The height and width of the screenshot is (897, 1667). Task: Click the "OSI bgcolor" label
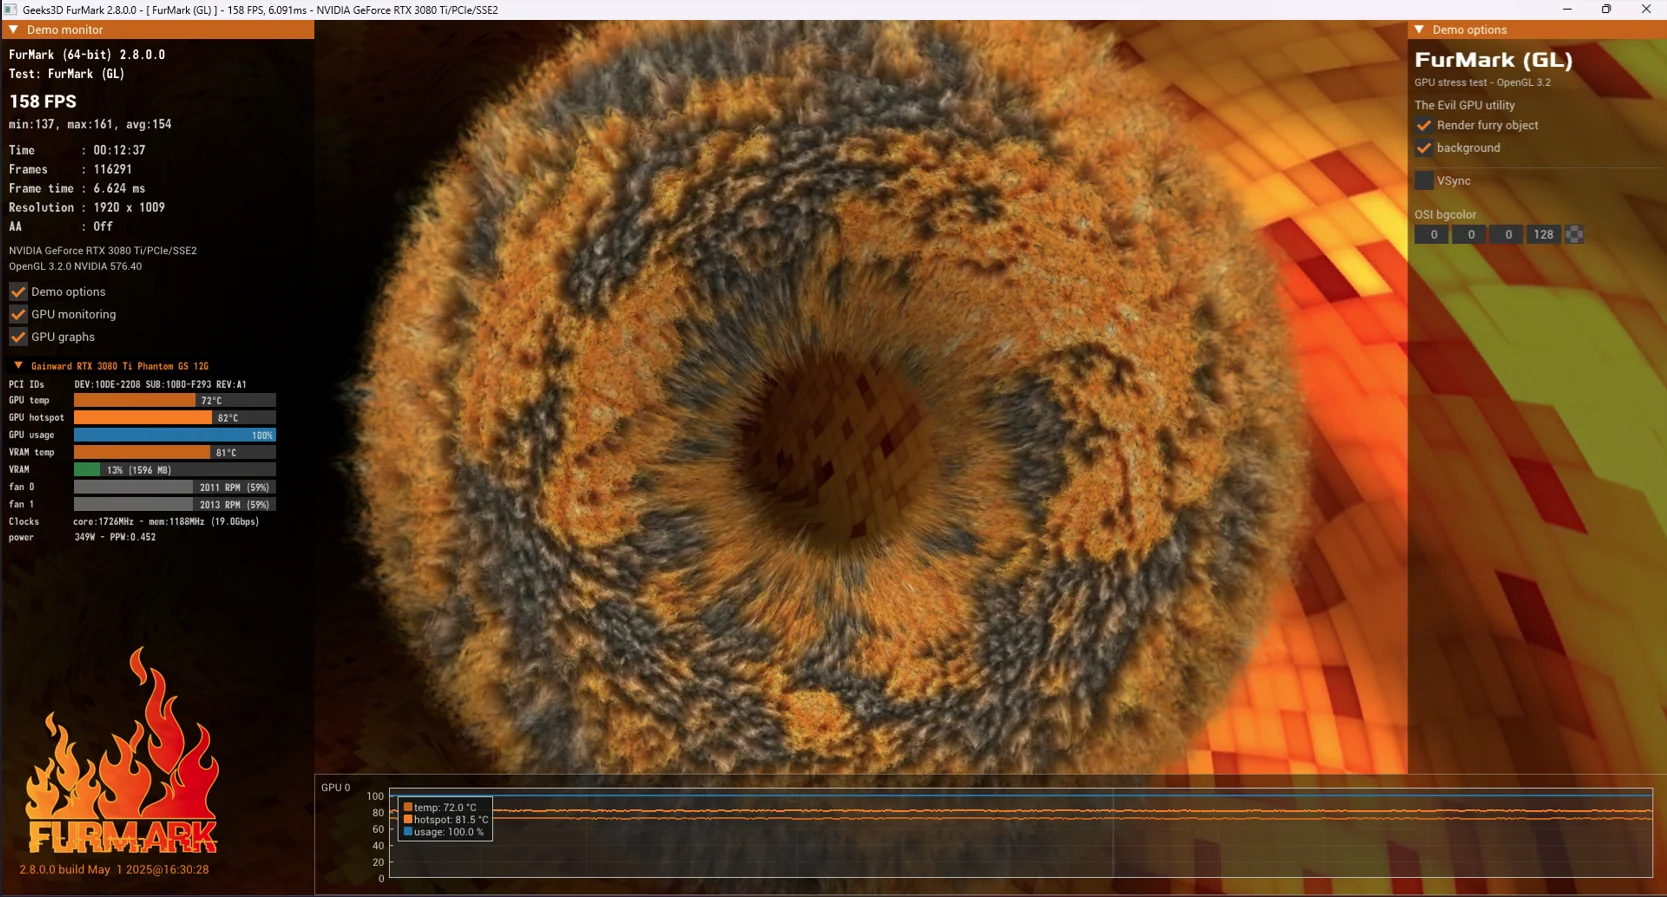(1445, 215)
